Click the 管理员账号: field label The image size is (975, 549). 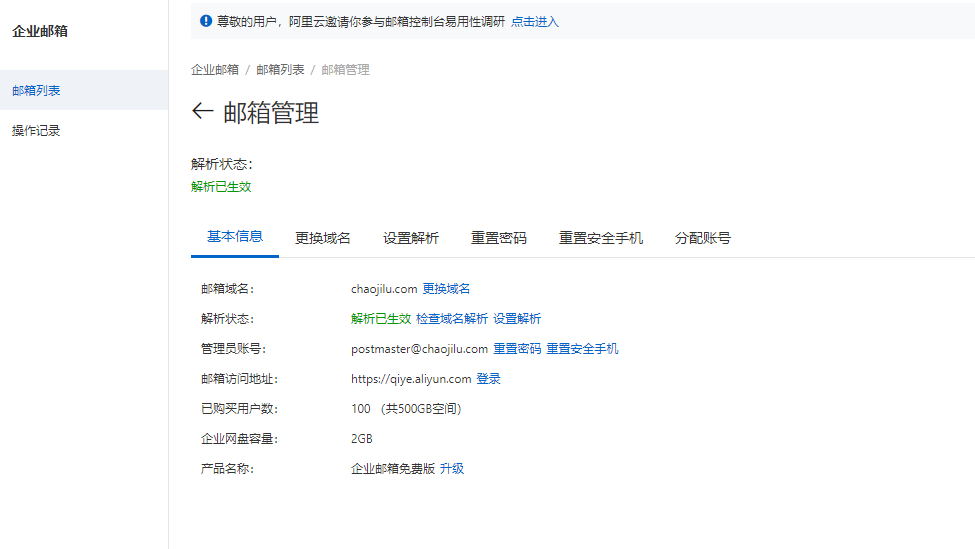tap(233, 349)
